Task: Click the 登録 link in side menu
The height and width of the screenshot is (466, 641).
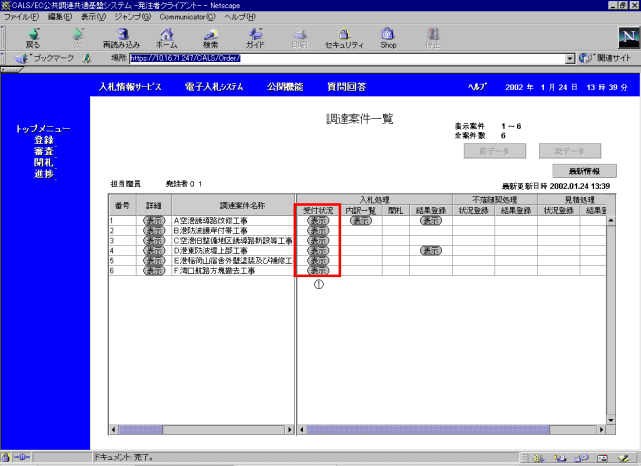Action: pos(44,140)
